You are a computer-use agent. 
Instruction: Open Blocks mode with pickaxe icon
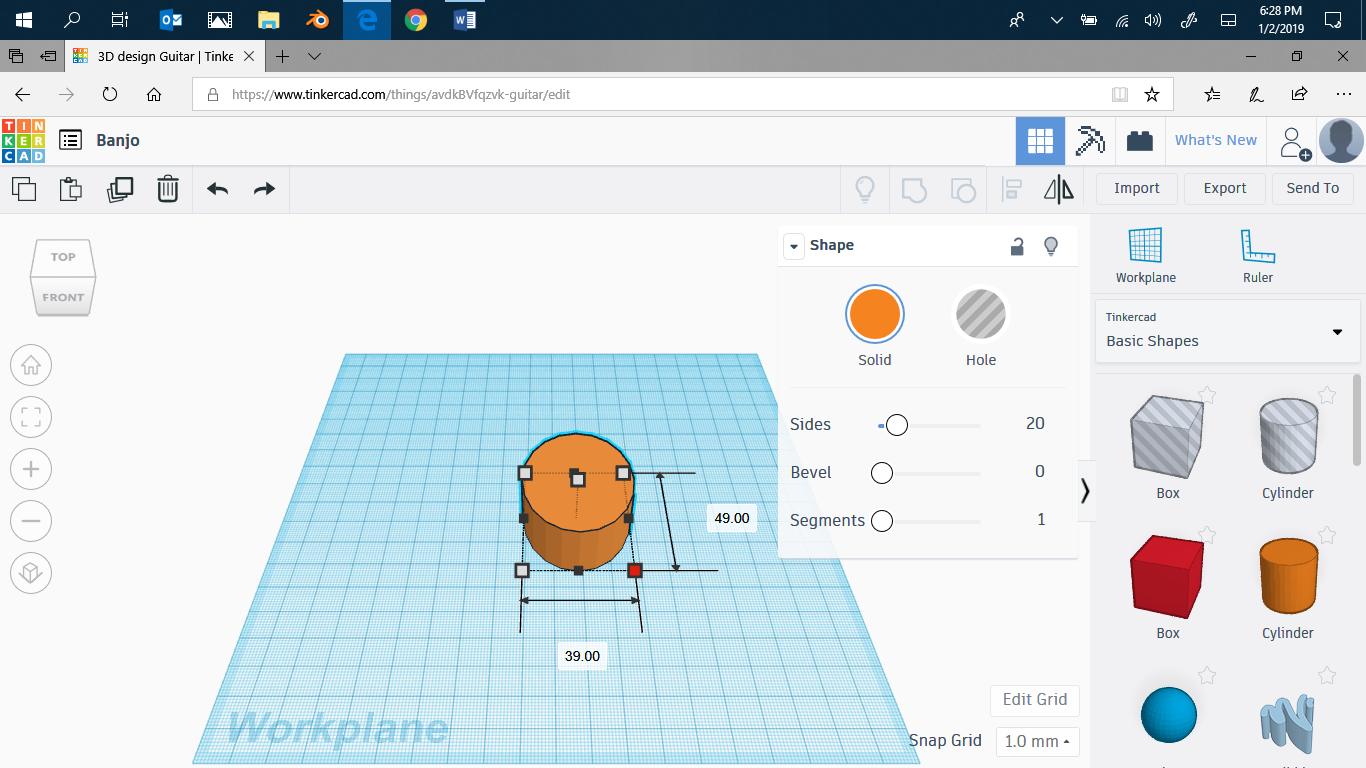[x=1089, y=141]
